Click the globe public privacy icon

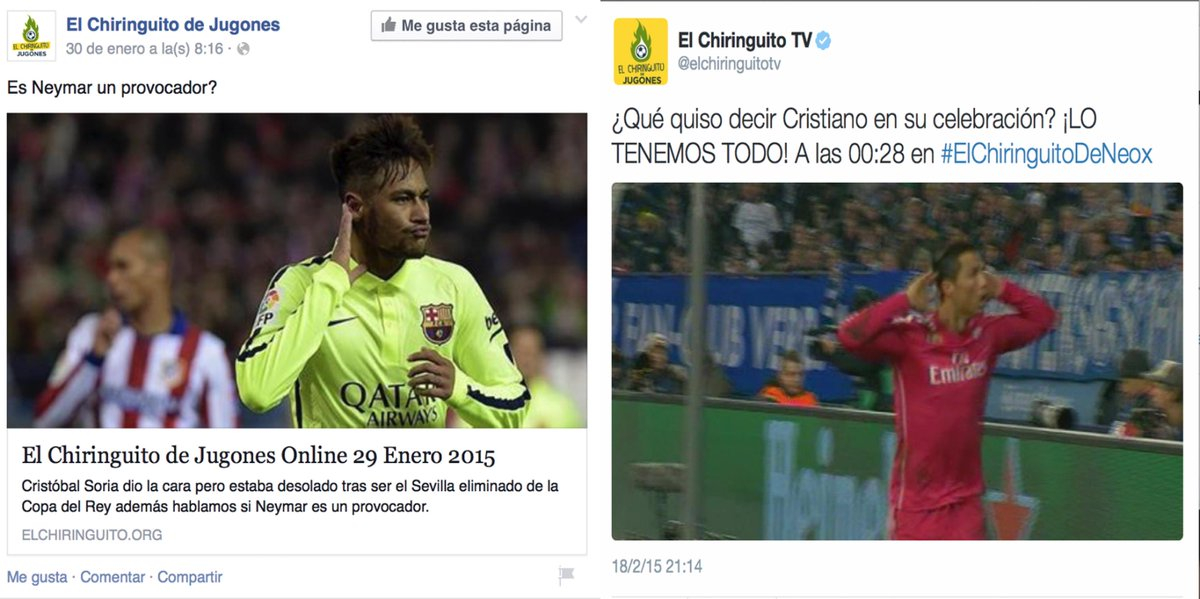point(243,49)
